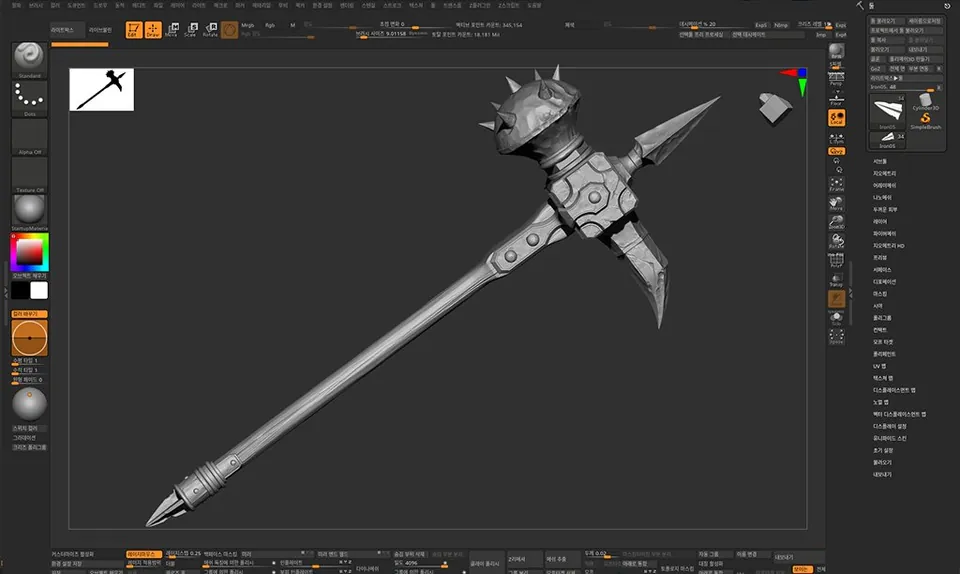
Task: Click the gray sphere preview below left sliders
Action: point(29,403)
